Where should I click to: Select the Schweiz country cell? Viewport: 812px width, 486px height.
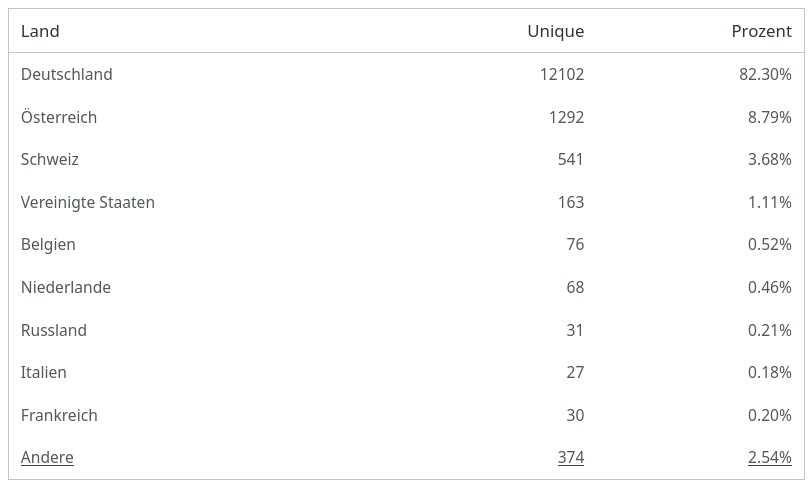50,160
